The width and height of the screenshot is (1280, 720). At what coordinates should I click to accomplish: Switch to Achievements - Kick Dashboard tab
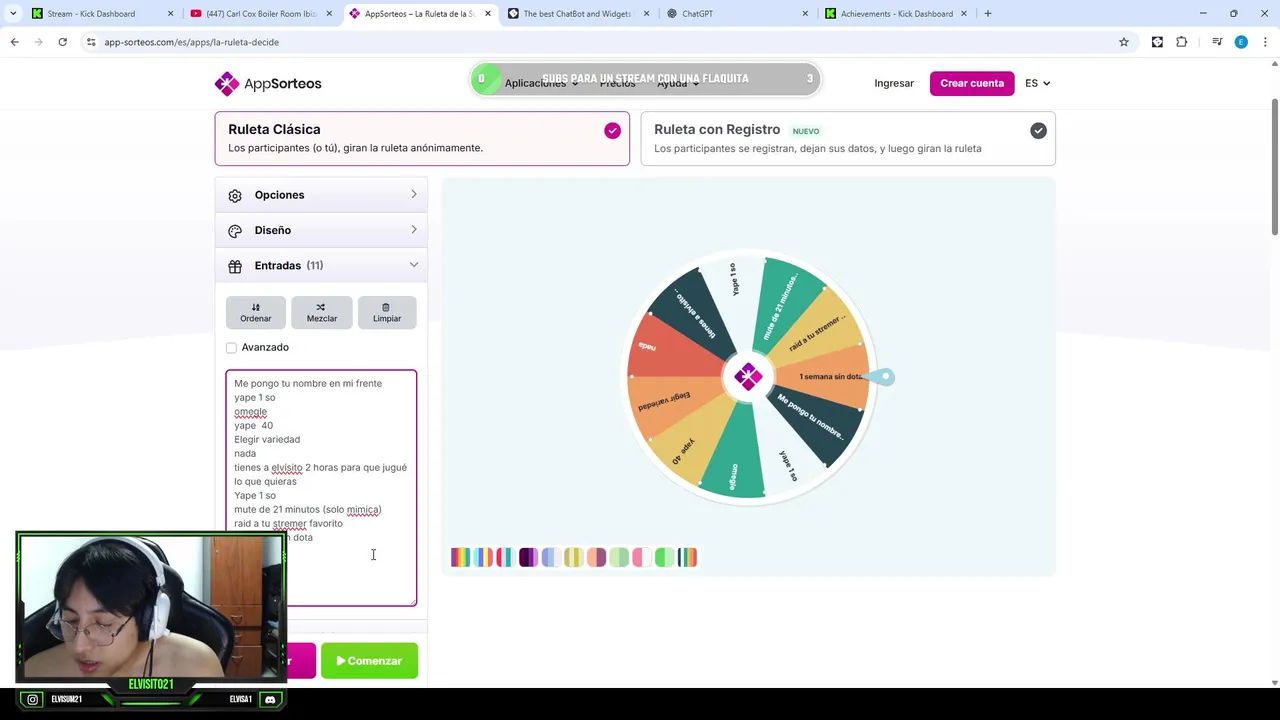coord(896,14)
